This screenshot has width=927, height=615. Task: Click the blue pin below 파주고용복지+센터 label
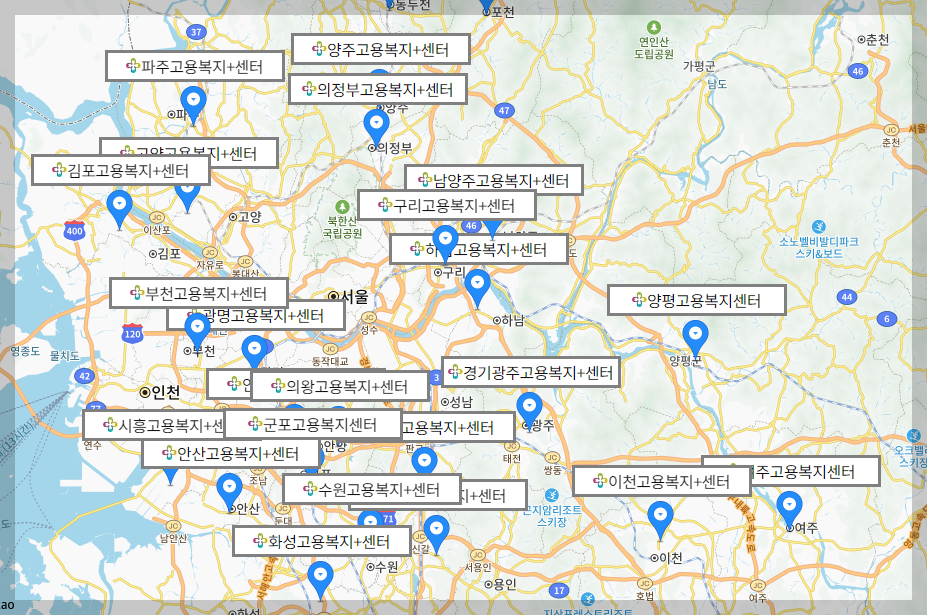193,104
